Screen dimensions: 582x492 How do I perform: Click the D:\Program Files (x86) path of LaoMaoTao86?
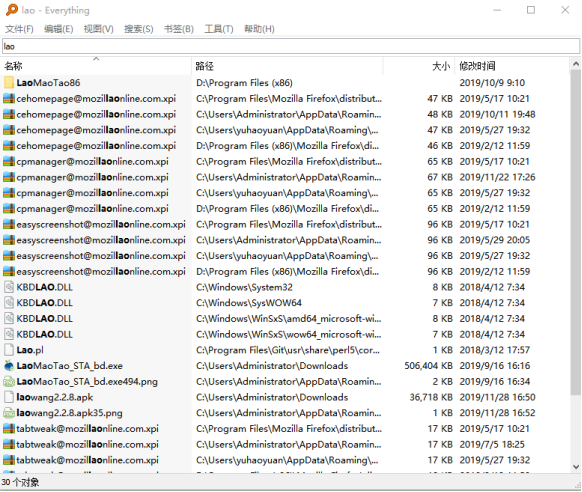tap(244, 83)
